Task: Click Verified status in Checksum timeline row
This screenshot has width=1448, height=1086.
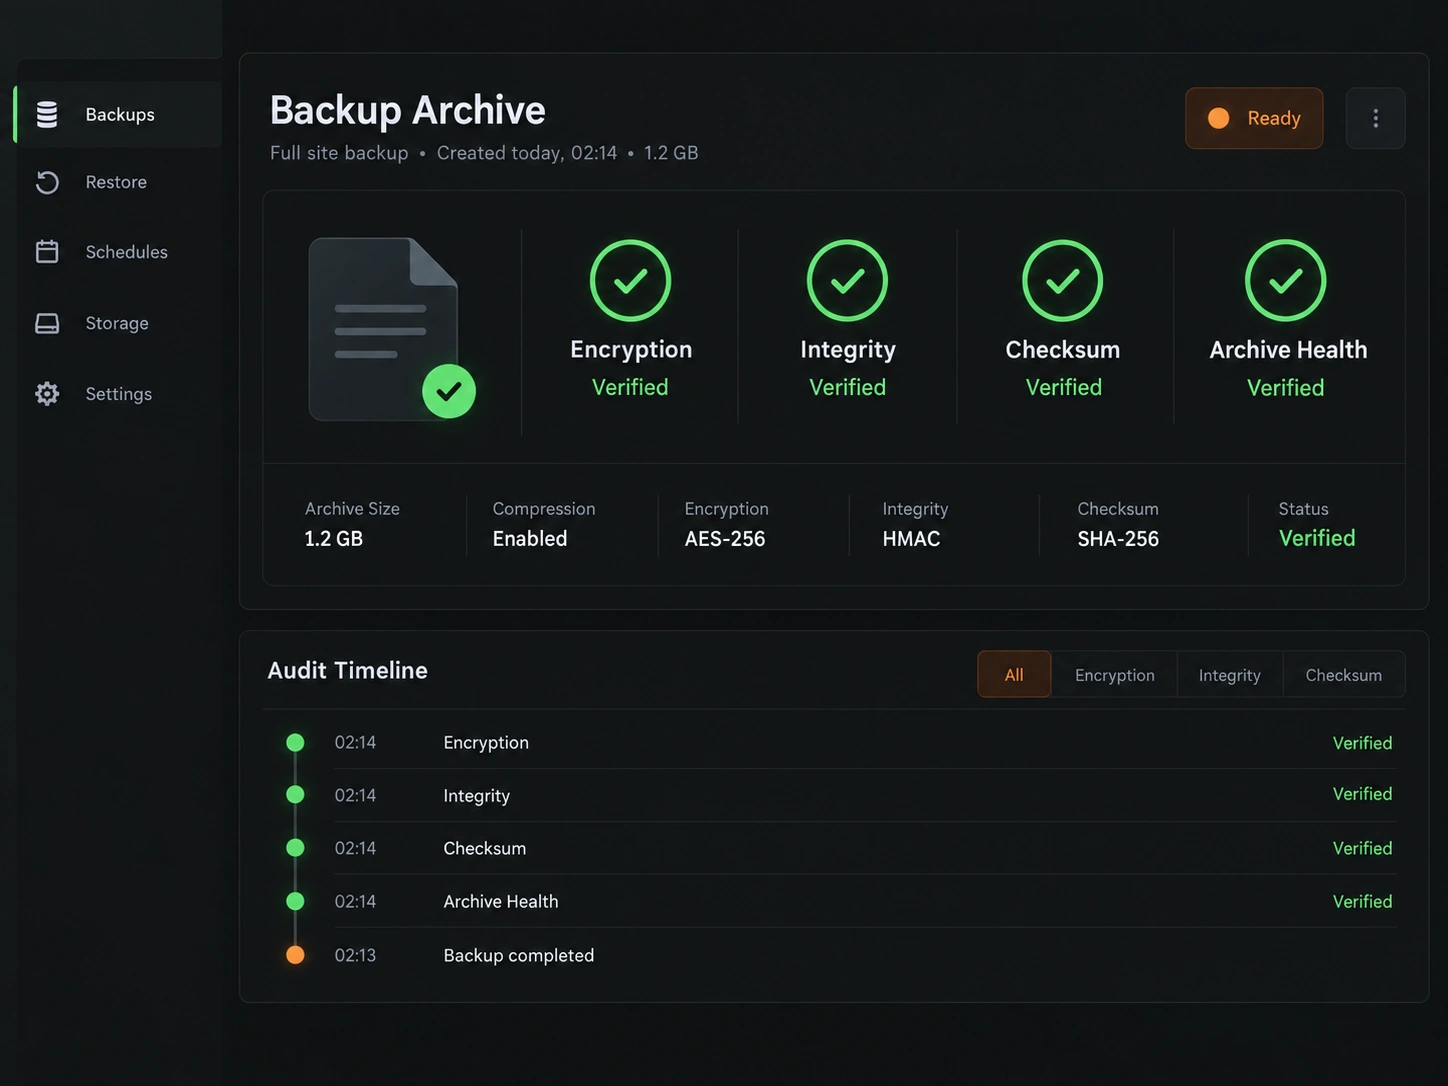Action: (x=1362, y=848)
